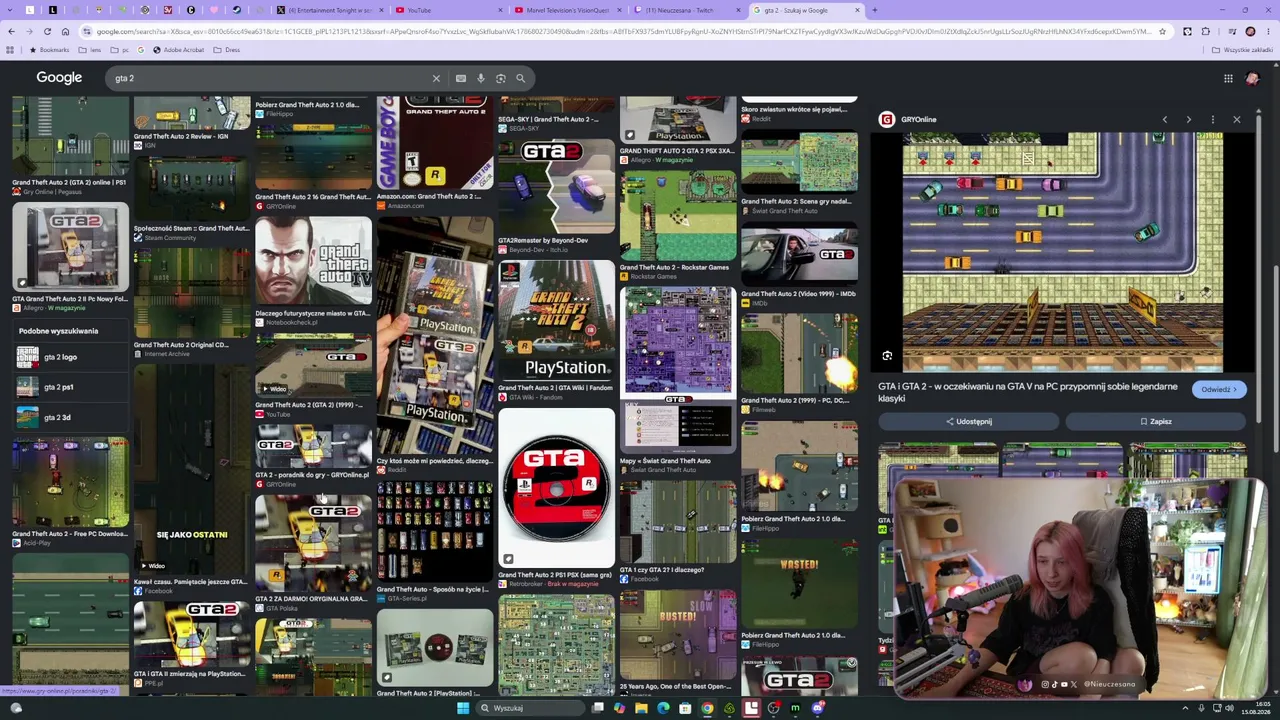Close the 'gta 2 - Szukaj w Google' tab
The image size is (1280, 720).
point(857,10)
